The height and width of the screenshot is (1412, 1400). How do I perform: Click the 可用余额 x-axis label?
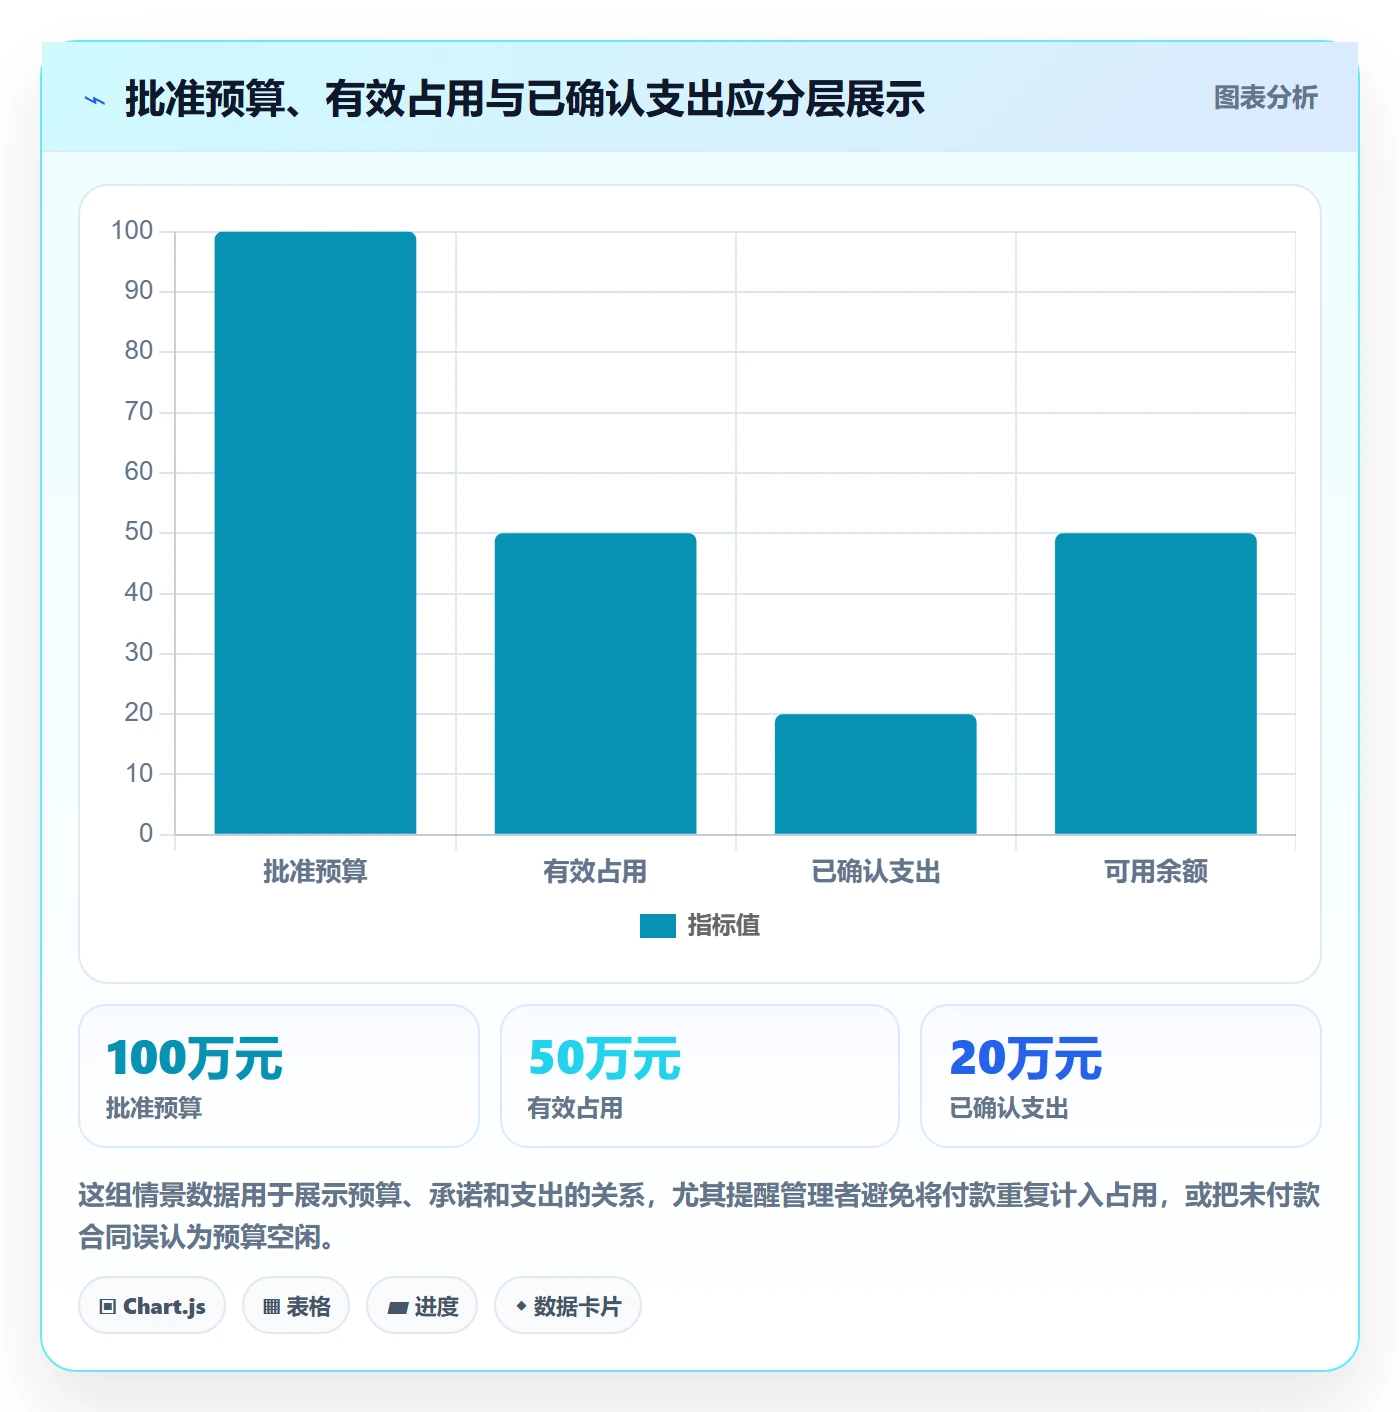tap(1155, 872)
